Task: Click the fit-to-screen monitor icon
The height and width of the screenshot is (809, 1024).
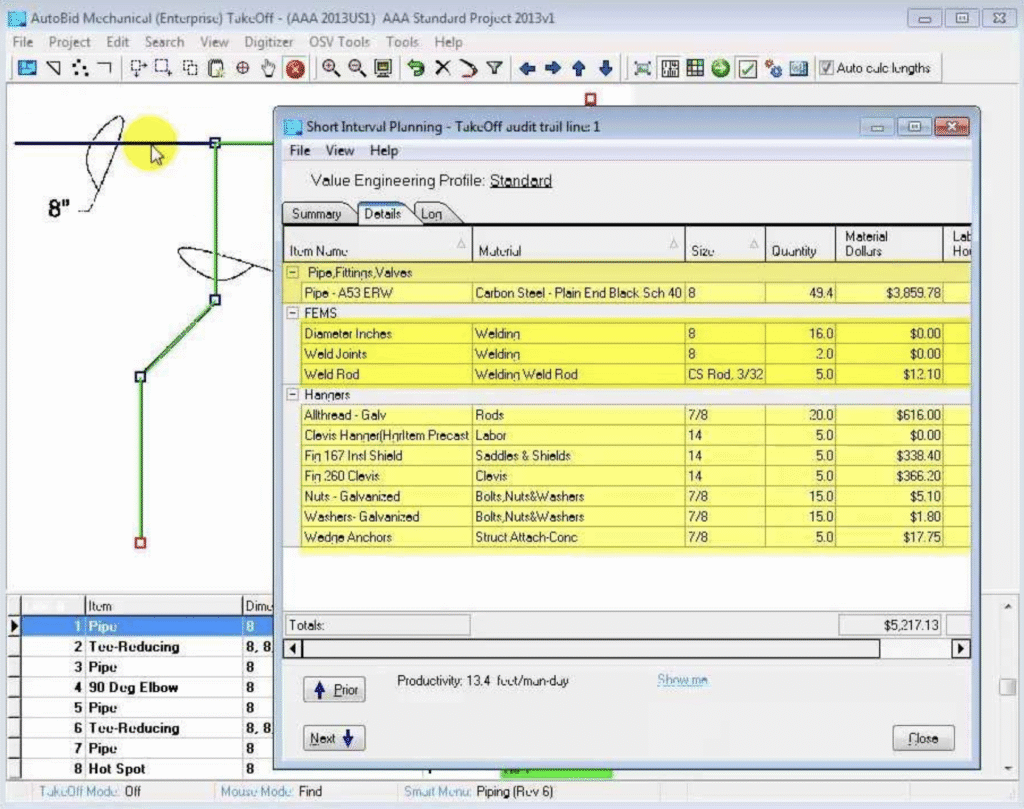Action: point(383,68)
